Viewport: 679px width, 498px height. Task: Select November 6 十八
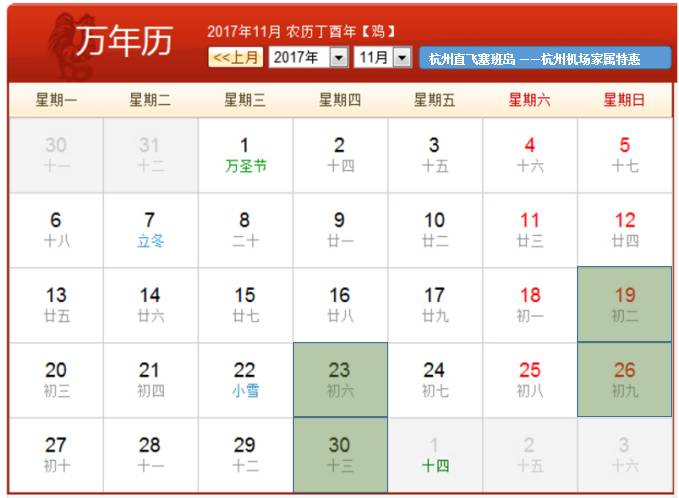[x=56, y=230]
